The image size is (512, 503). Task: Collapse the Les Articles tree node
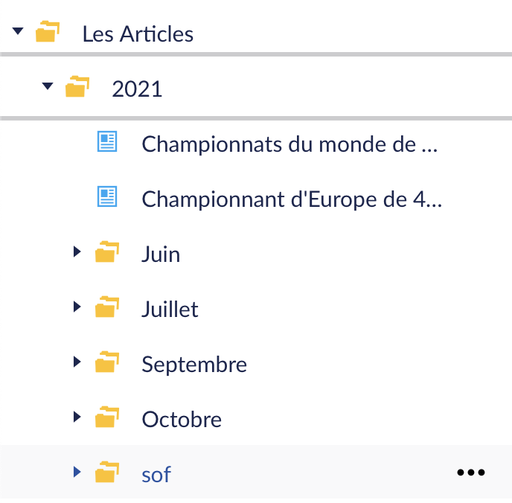coord(18,31)
